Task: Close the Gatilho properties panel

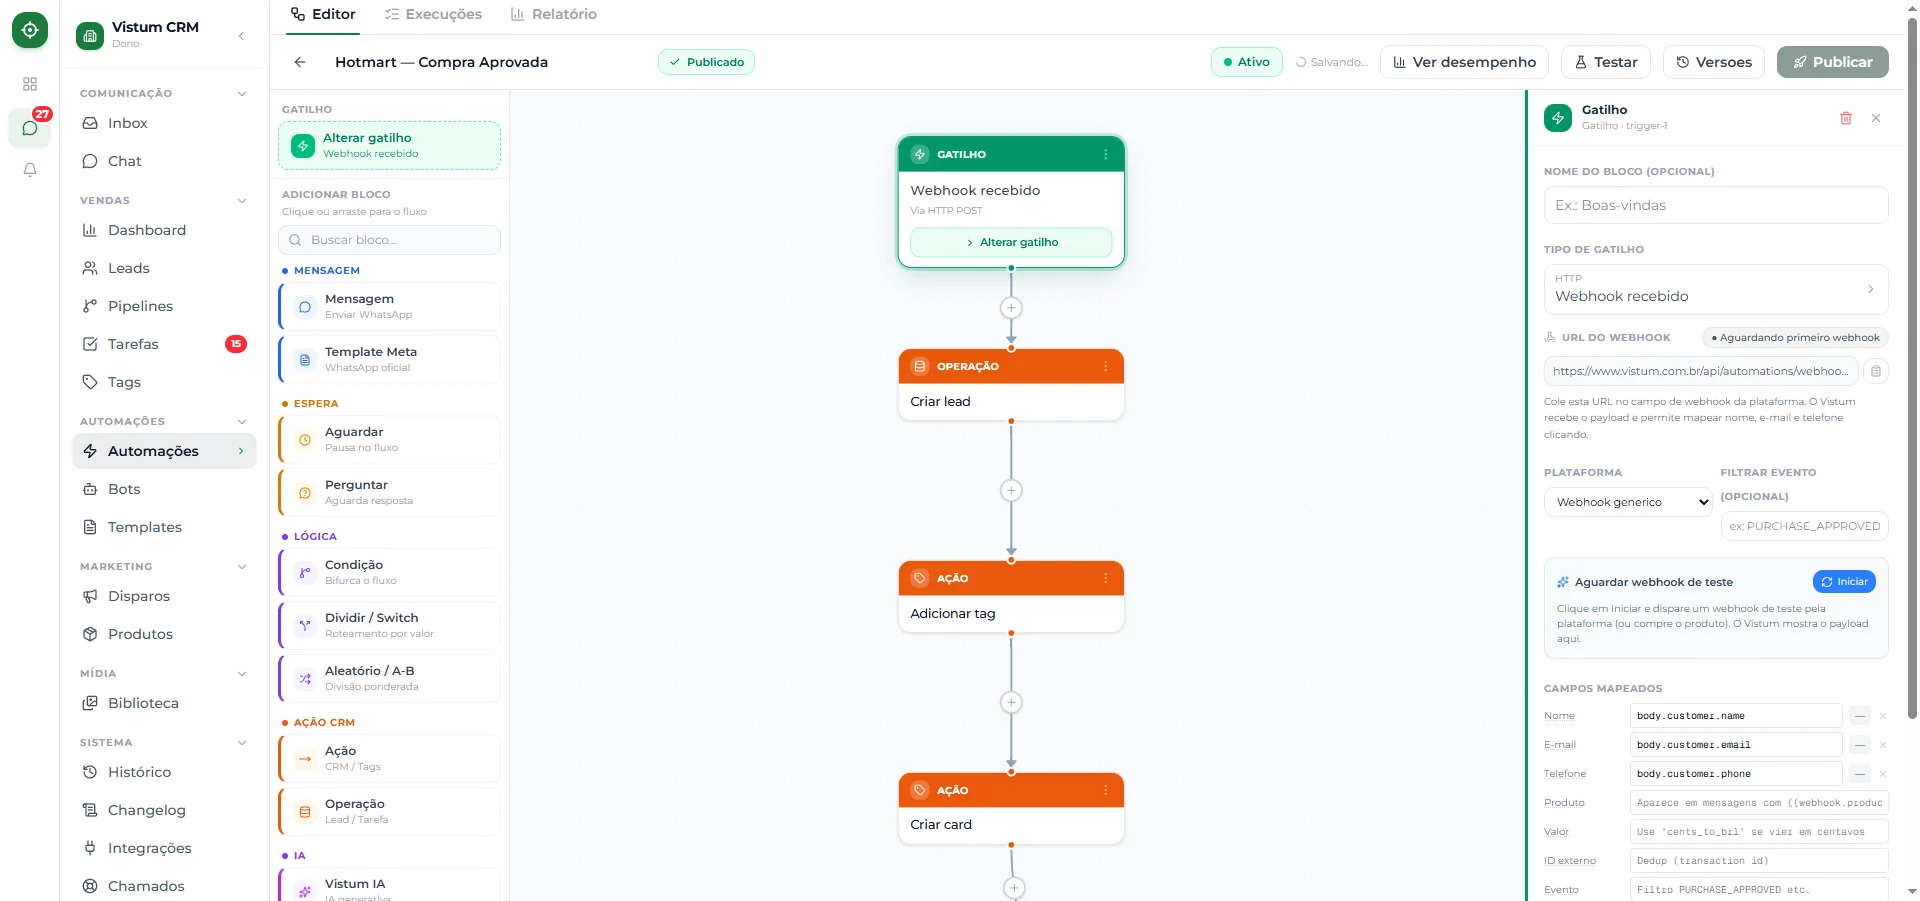Action: point(1876,118)
